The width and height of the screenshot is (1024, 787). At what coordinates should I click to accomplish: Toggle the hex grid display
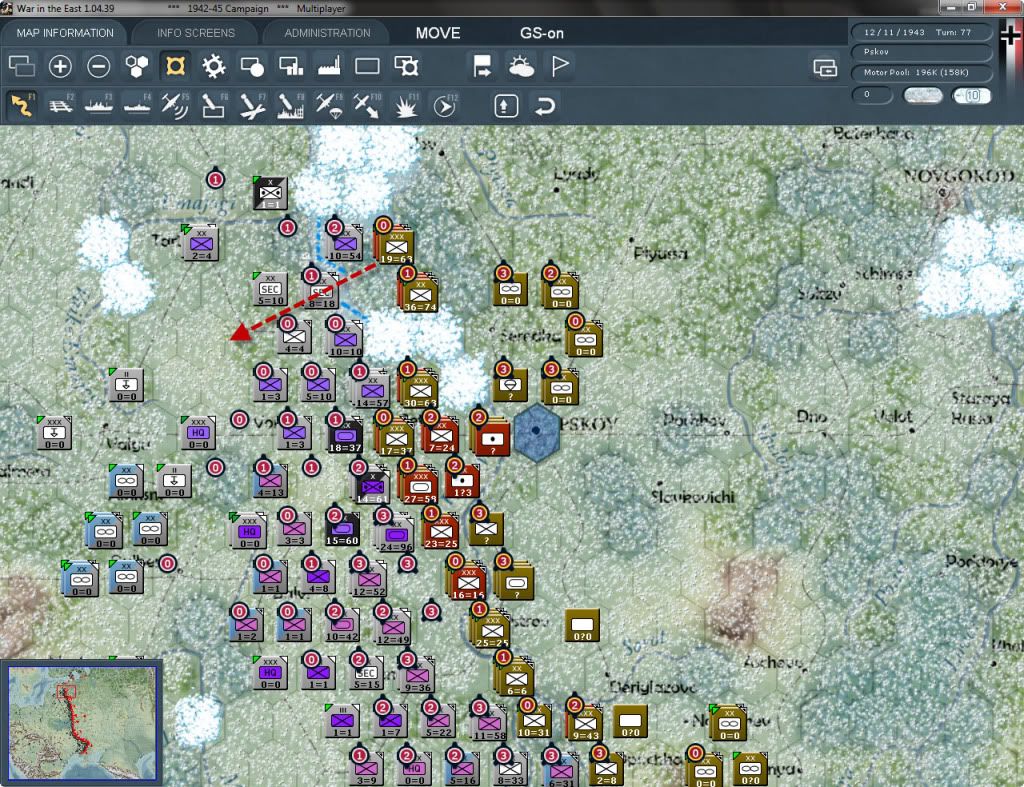click(136, 66)
